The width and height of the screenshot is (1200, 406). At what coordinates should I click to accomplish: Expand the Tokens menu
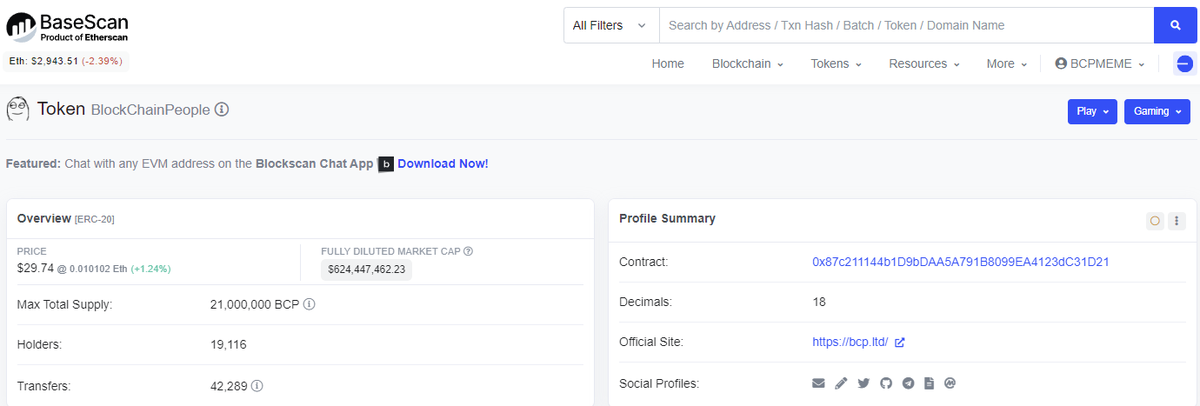coord(836,64)
